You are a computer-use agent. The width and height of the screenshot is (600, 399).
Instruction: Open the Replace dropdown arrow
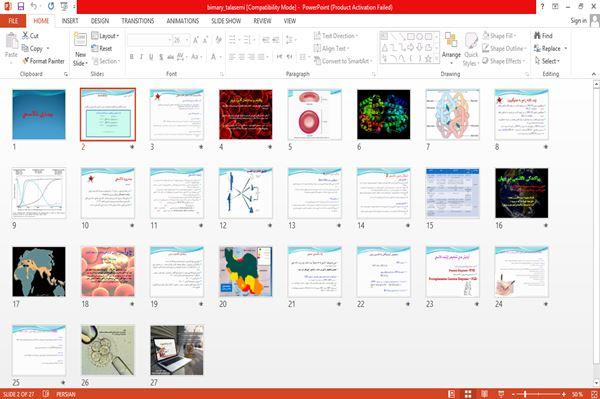(566, 49)
